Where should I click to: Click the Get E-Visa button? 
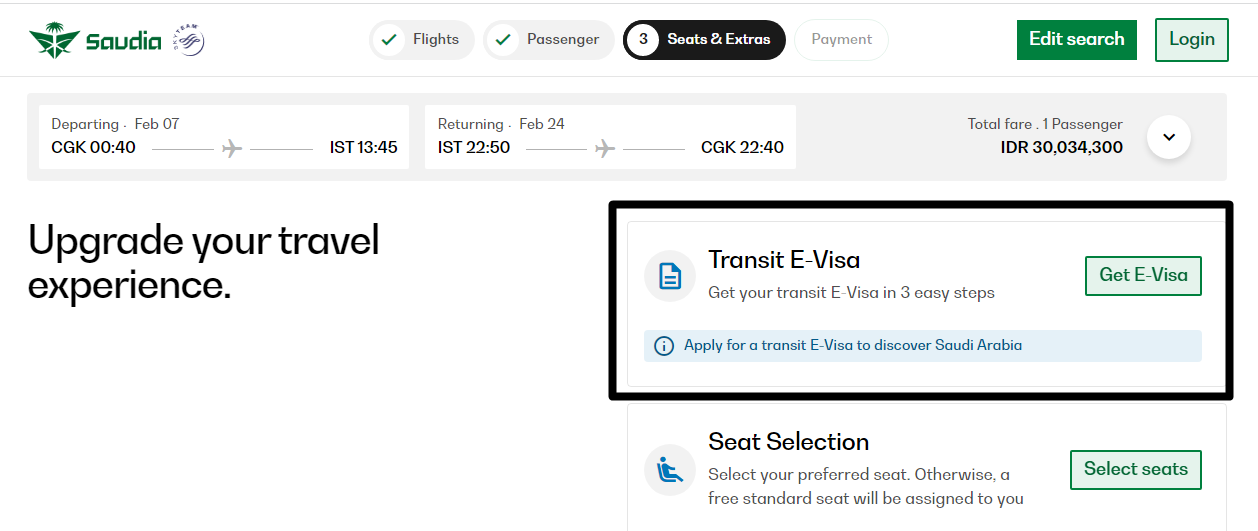(1143, 276)
